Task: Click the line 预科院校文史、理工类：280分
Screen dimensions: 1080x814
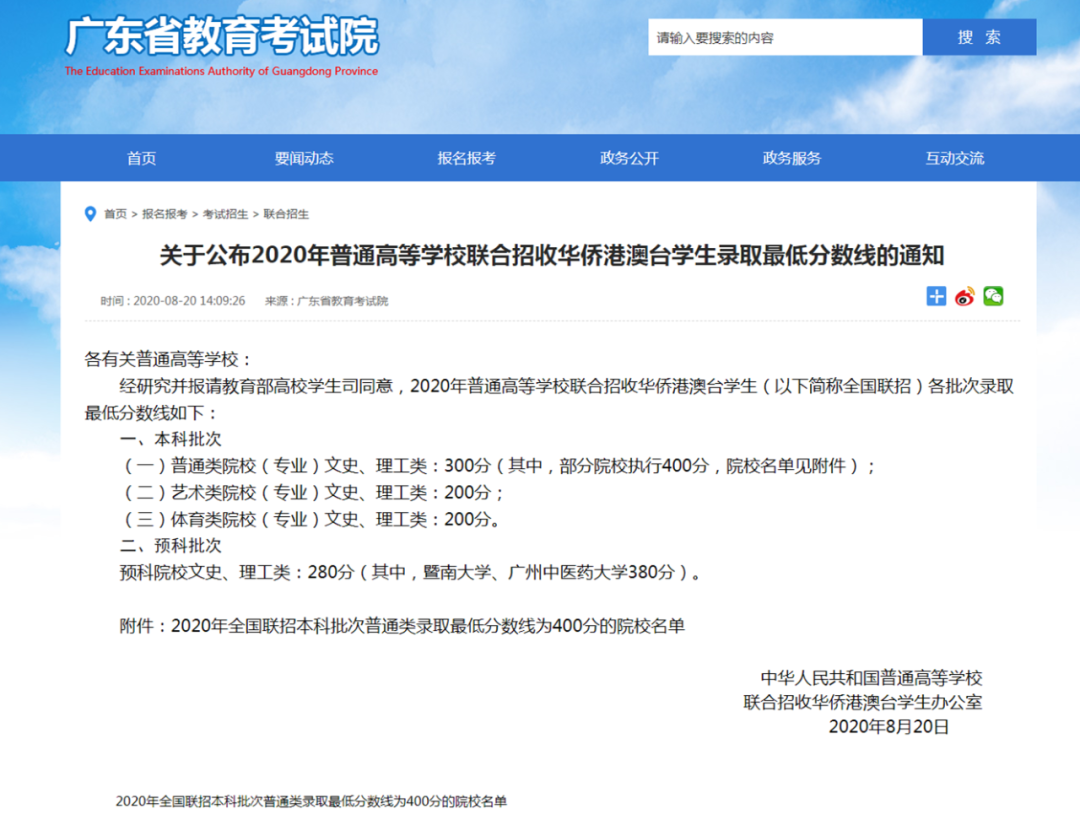Action: pyautogui.click(x=412, y=572)
